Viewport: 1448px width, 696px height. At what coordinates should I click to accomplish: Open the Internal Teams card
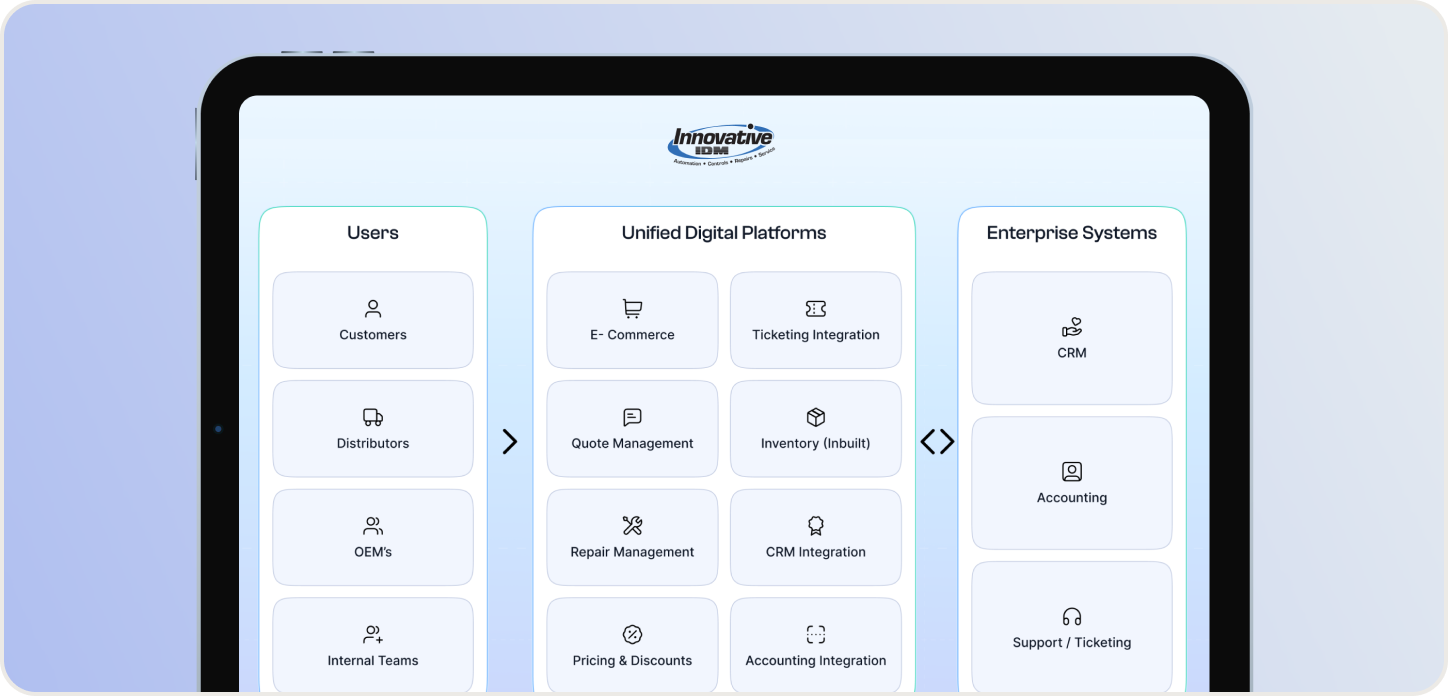click(373, 645)
